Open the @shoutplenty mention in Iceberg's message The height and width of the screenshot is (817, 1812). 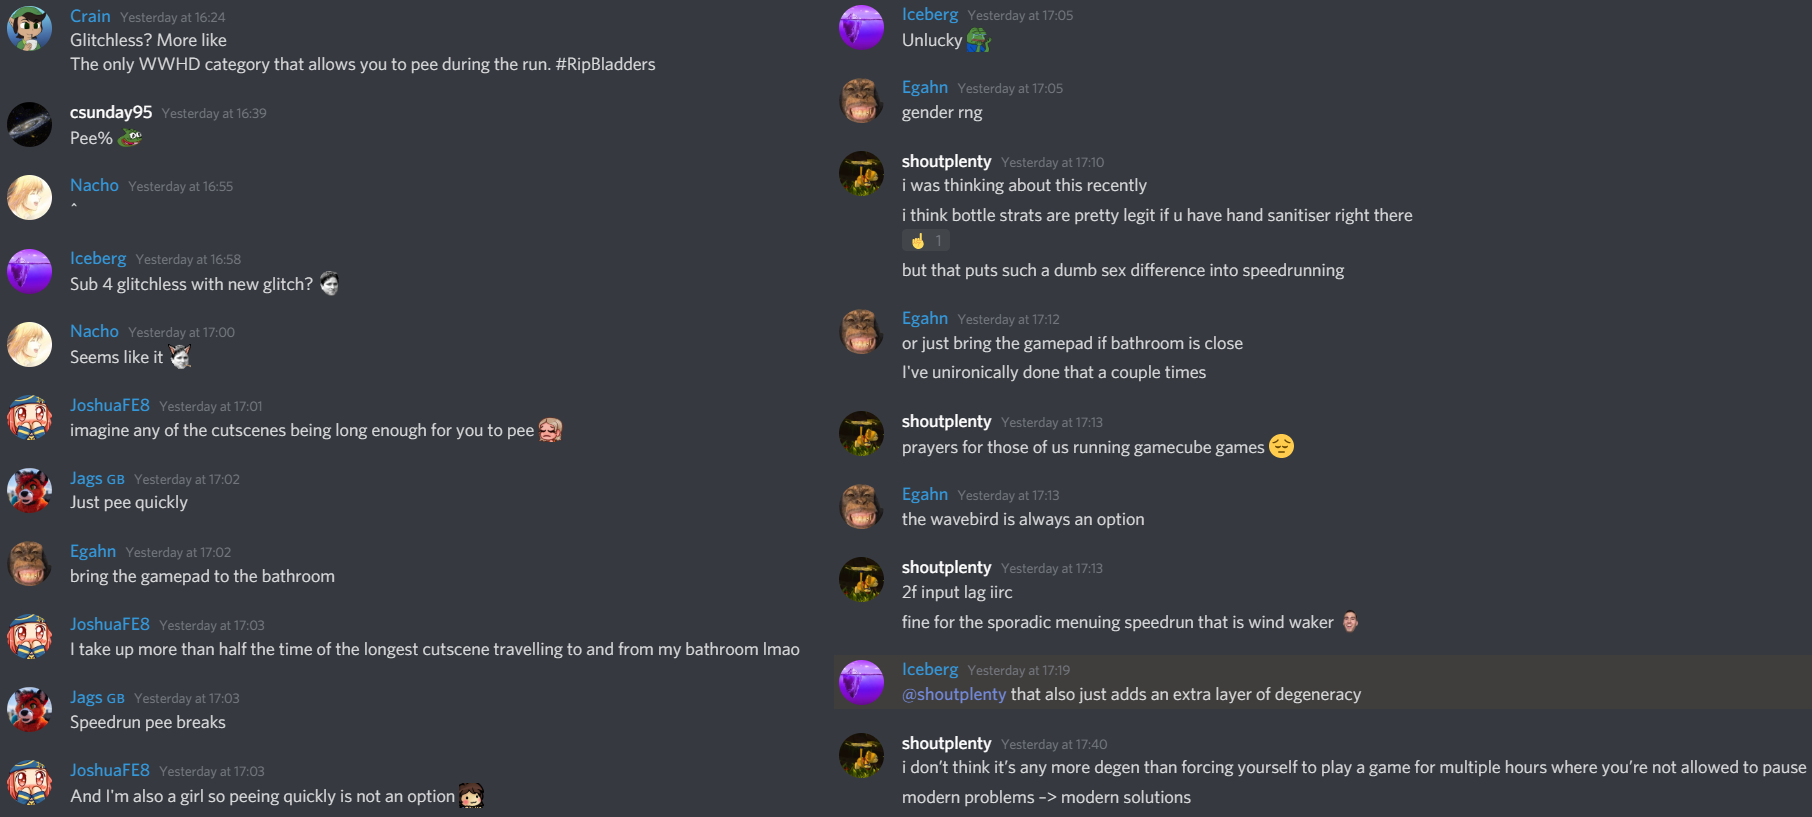click(954, 694)
